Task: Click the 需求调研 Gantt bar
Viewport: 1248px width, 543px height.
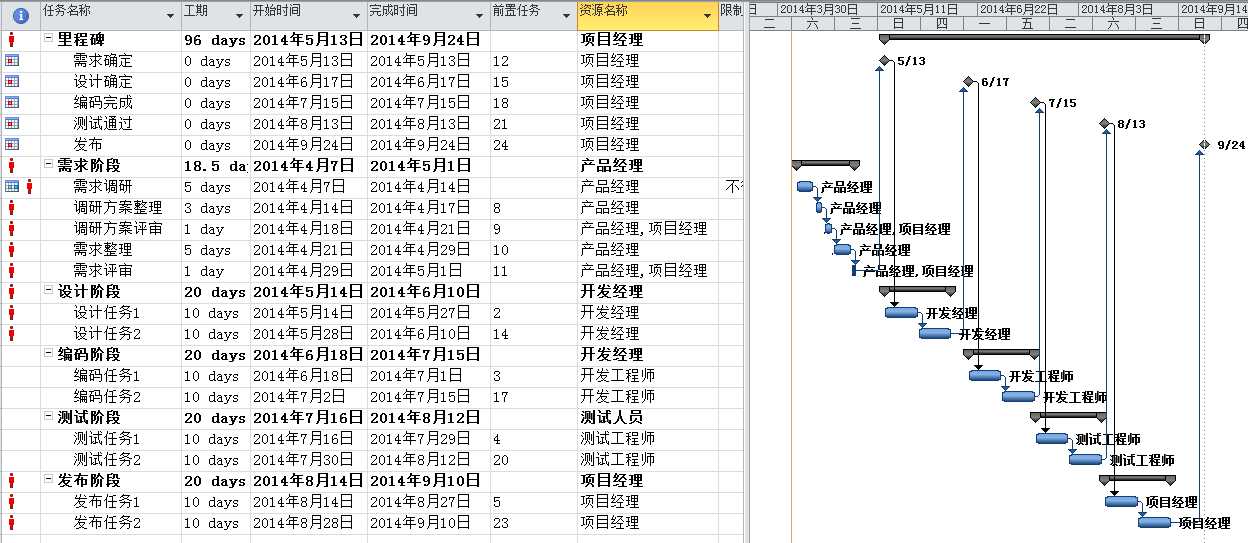Action: tap(805, 187)
